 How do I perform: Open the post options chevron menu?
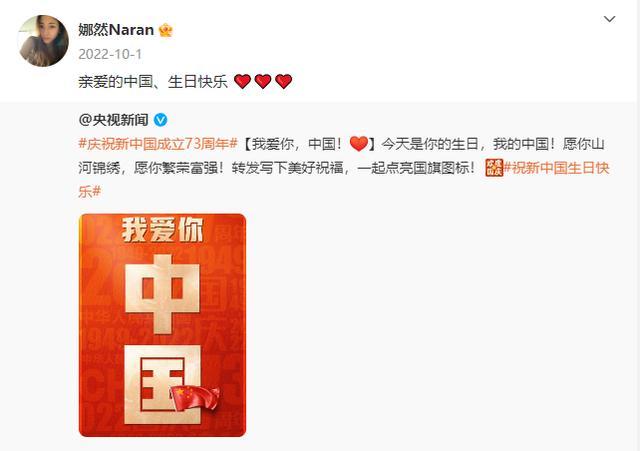[609, 19]
